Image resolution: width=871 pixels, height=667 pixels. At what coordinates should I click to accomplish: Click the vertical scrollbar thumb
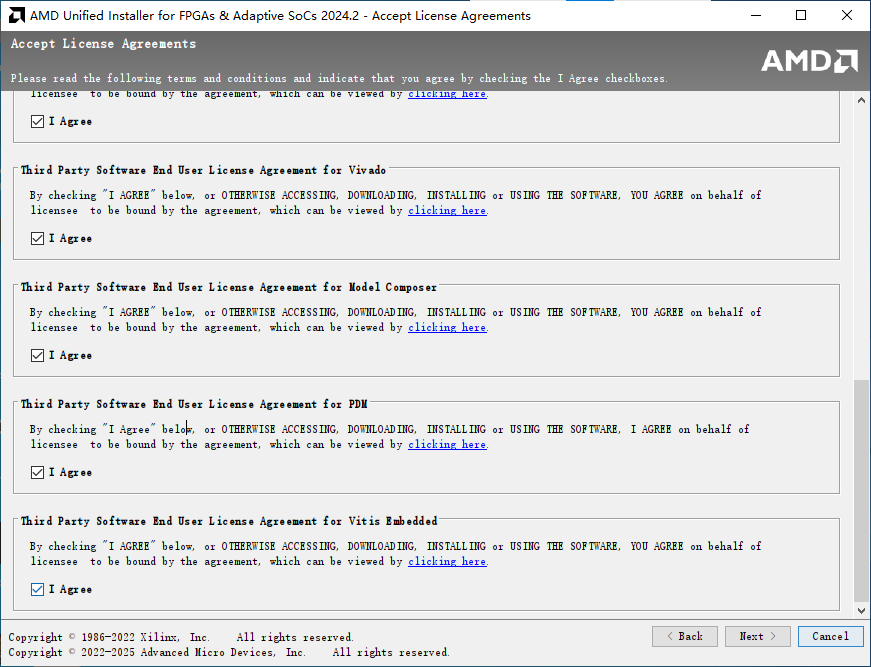pos(861,490)
